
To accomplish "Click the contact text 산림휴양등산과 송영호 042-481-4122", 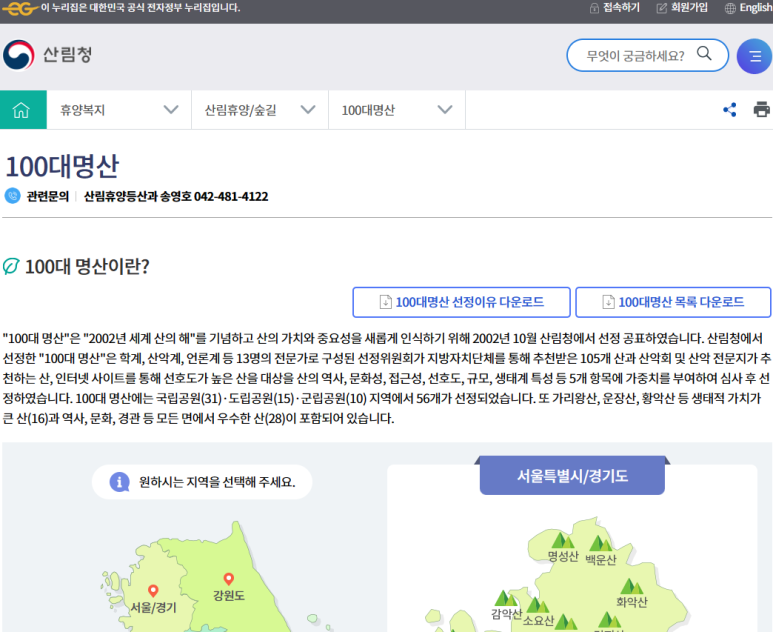I will tap(176, 196).
